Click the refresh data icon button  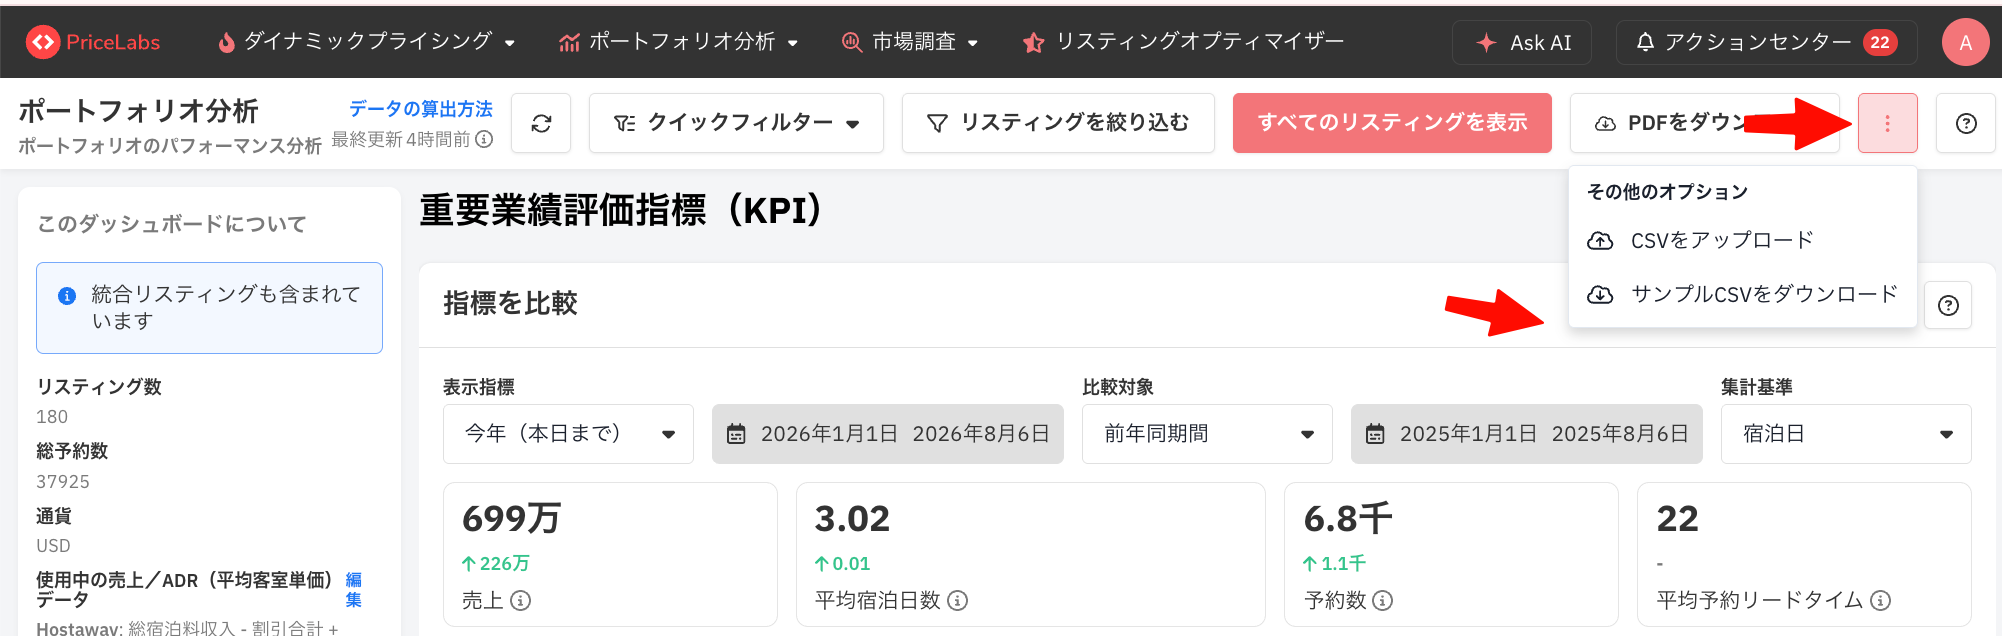541,123
